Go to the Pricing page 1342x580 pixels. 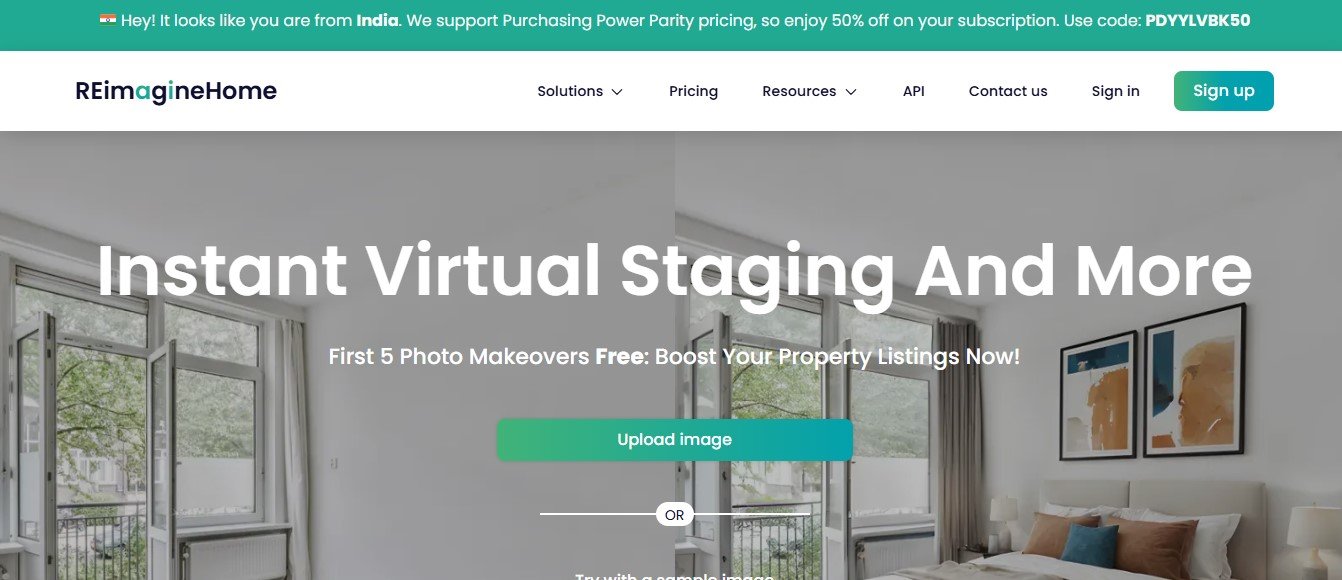(x=693, y=91)
